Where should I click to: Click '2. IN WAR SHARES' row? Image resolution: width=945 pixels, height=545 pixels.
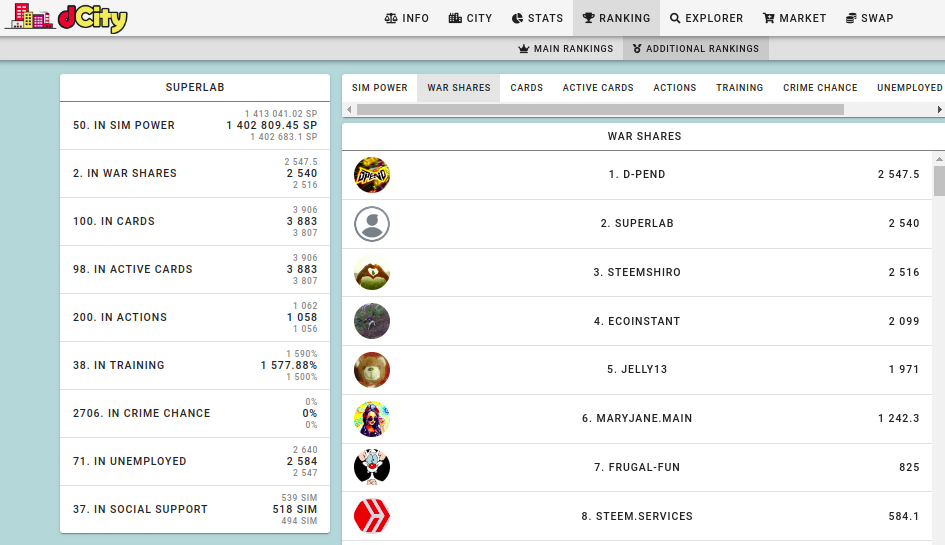[195, 174]
